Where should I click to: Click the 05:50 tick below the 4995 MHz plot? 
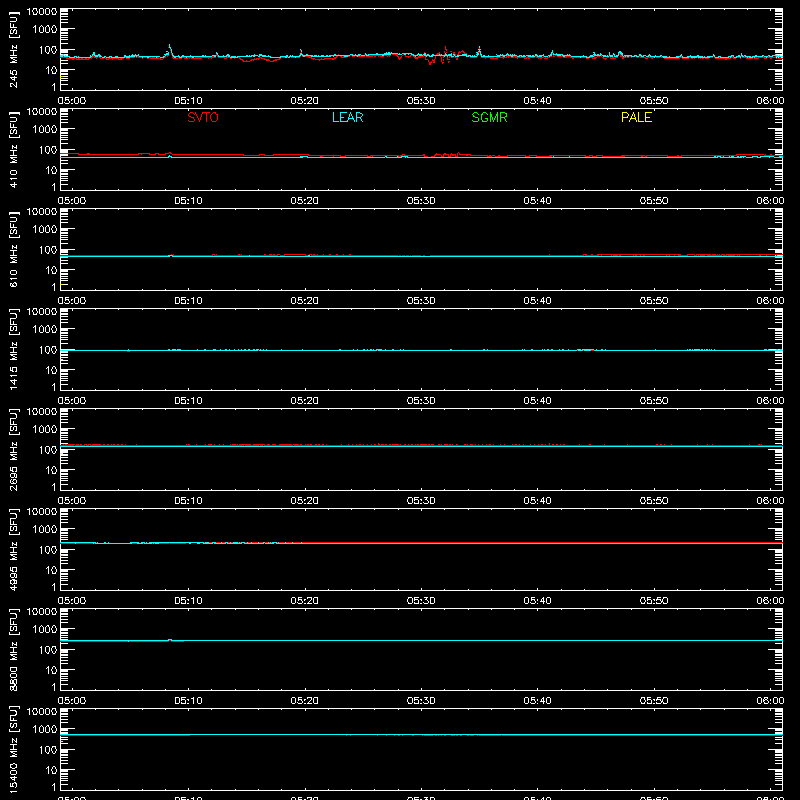pyautogui.click(x=654, y=601)
